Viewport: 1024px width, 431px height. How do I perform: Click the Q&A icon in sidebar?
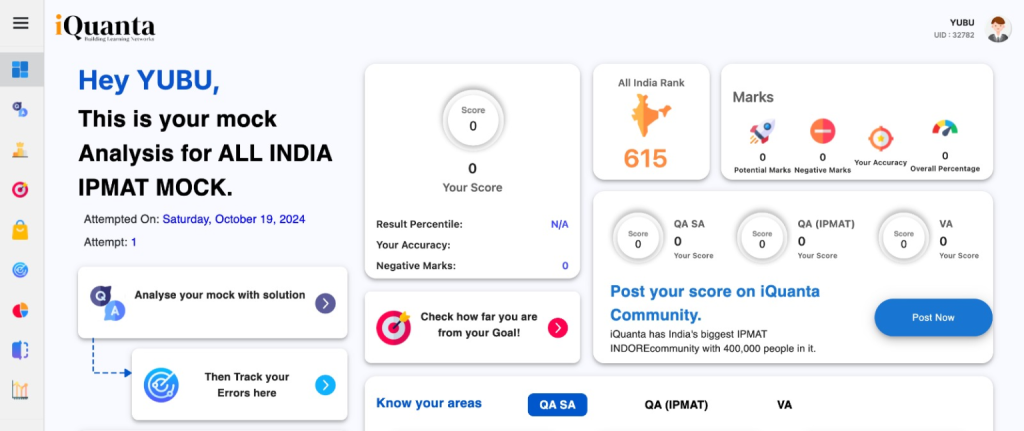[x=20, y=109]
